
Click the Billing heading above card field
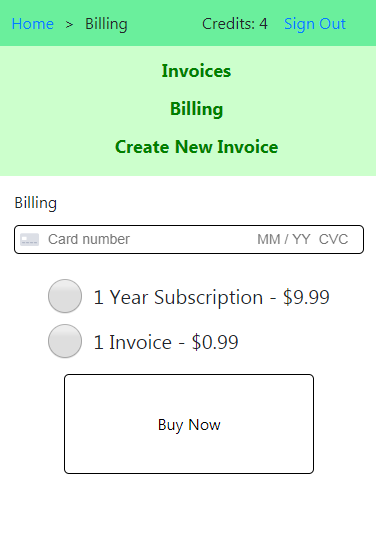(x=36, y=203)
